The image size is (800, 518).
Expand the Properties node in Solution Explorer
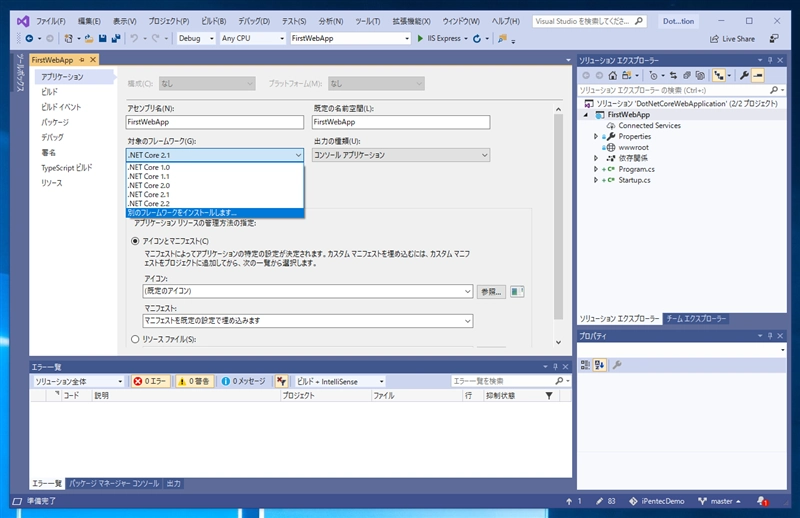point(595,136)
